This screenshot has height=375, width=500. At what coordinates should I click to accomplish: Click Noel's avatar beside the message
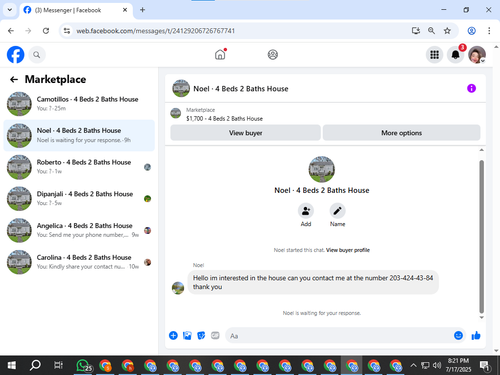click(x=178, y=288)
